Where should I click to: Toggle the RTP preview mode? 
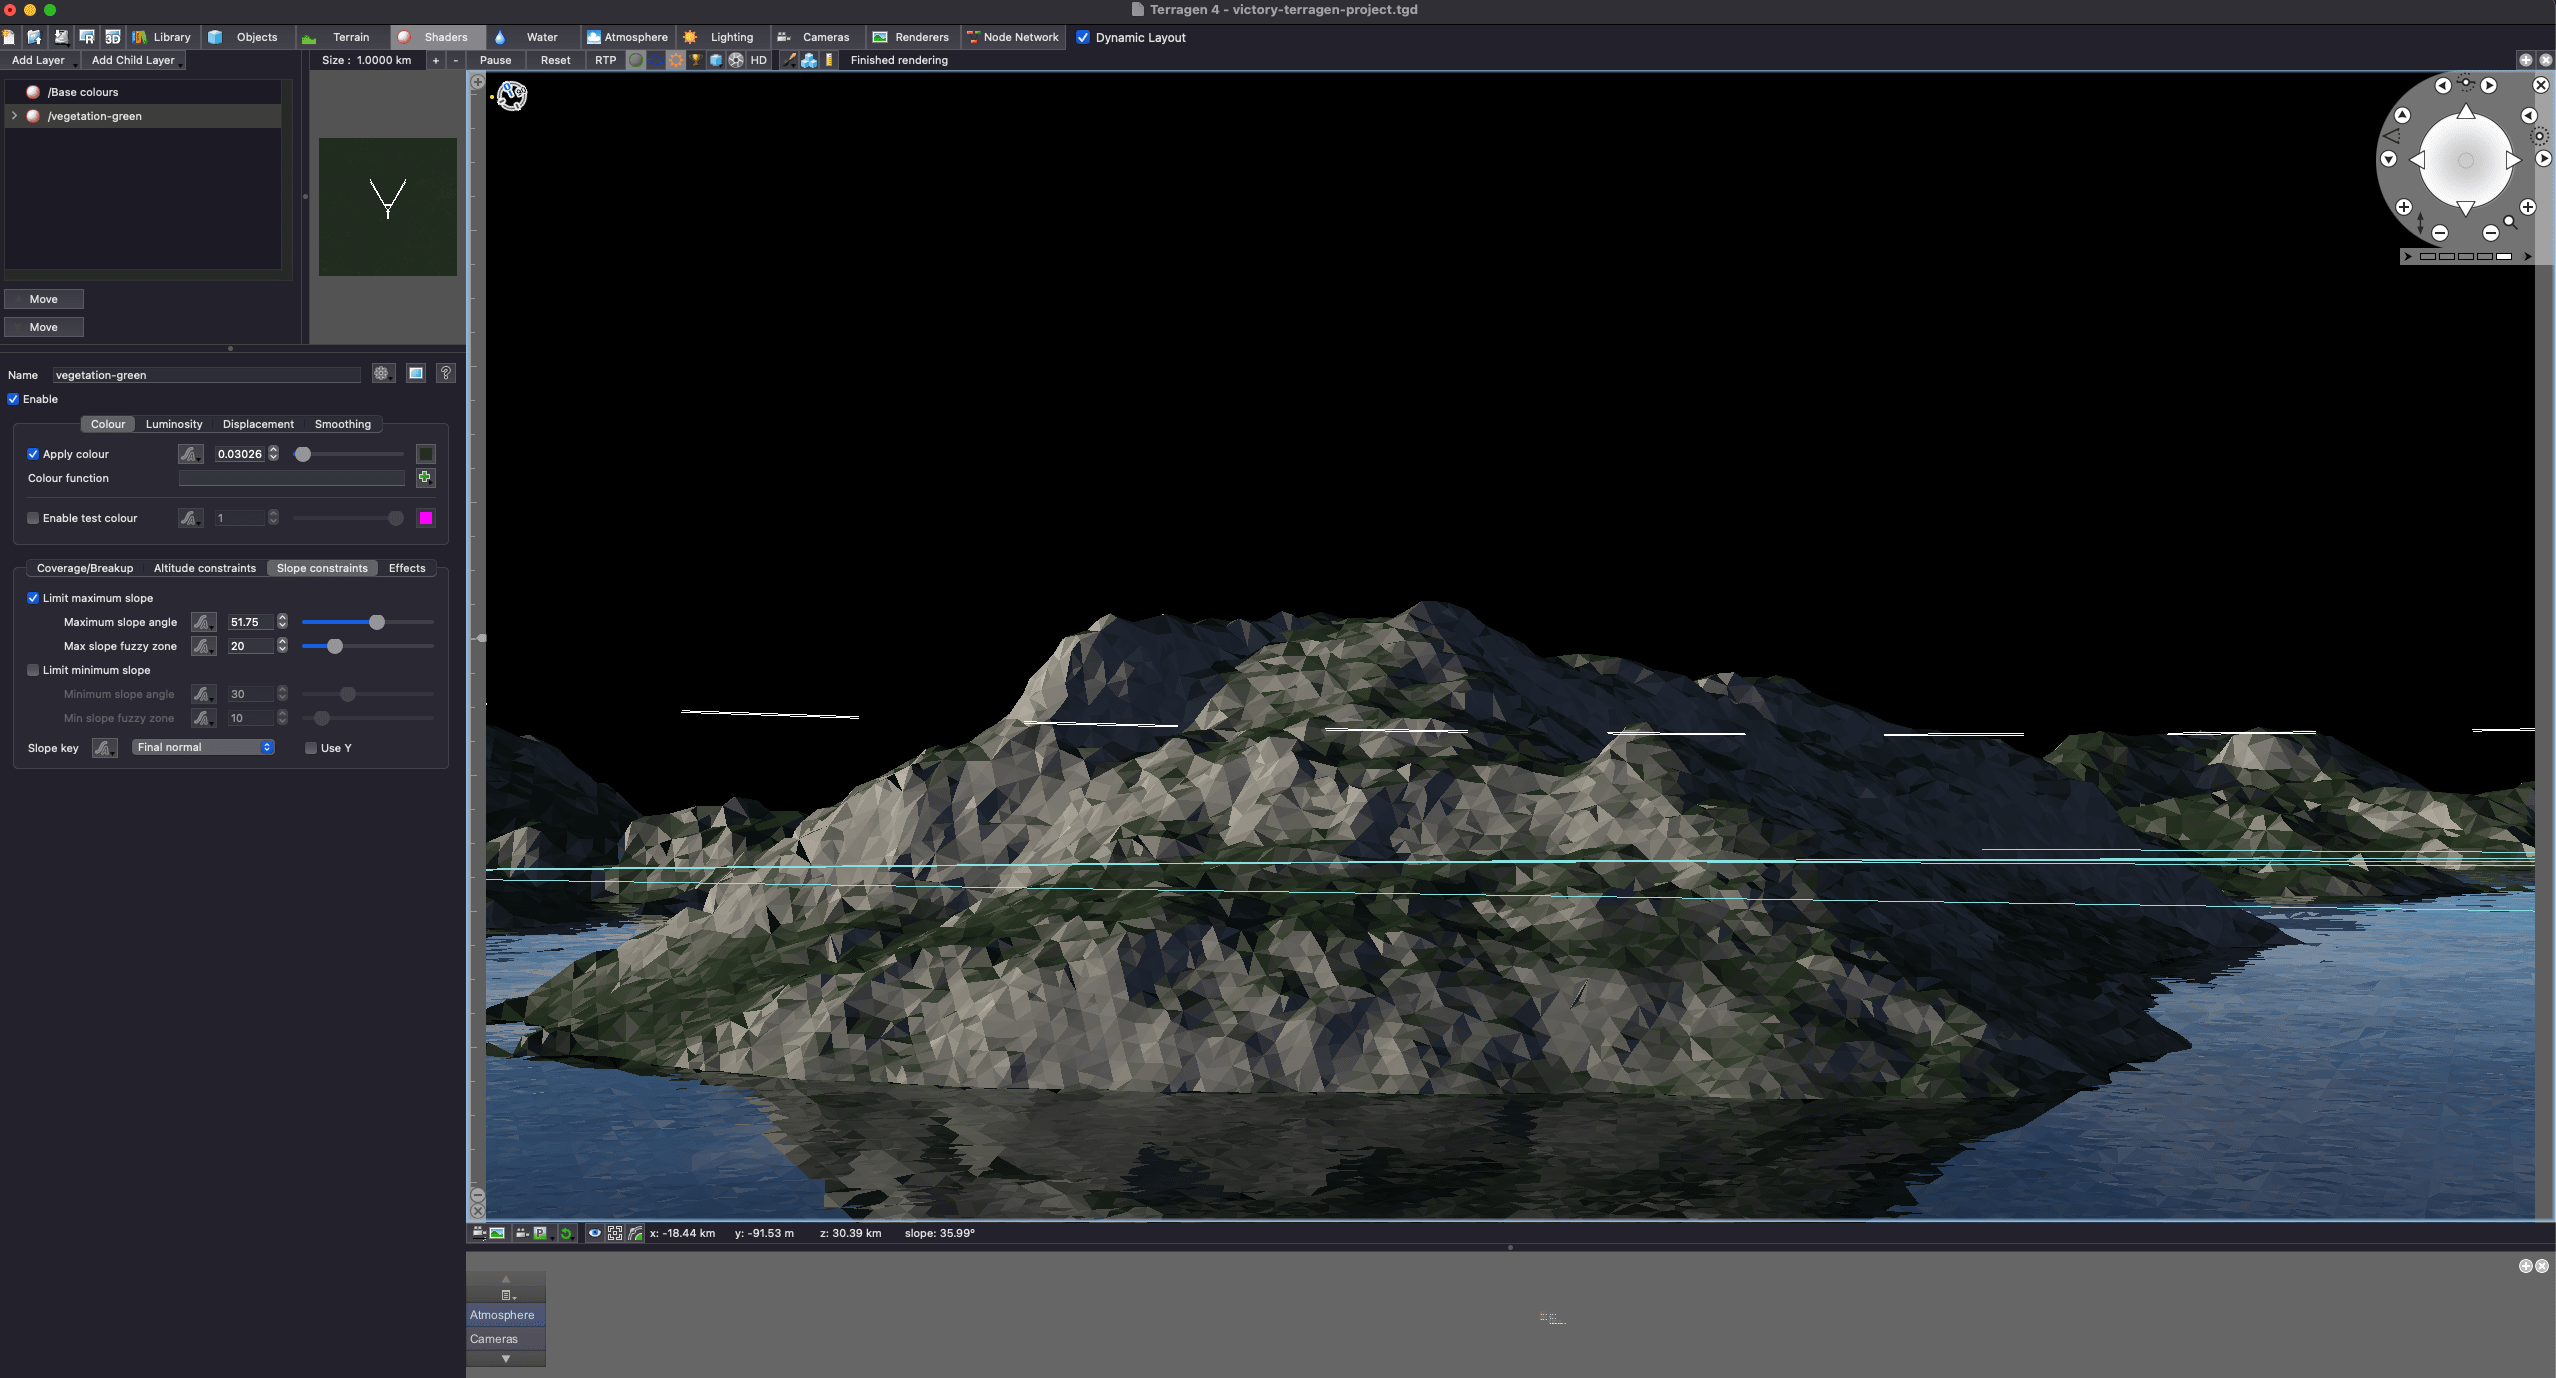coord(605,60)
